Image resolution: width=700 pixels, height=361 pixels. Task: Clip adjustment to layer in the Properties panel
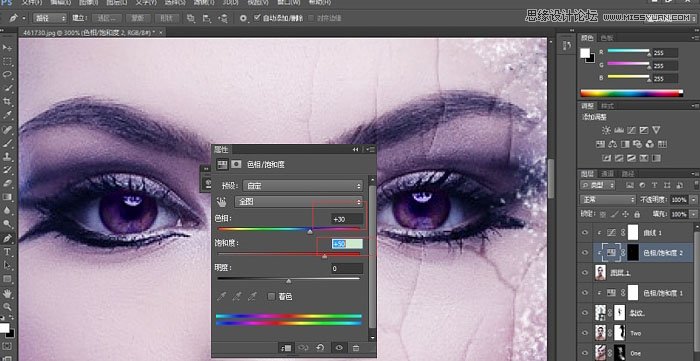(x=286, y=348)
